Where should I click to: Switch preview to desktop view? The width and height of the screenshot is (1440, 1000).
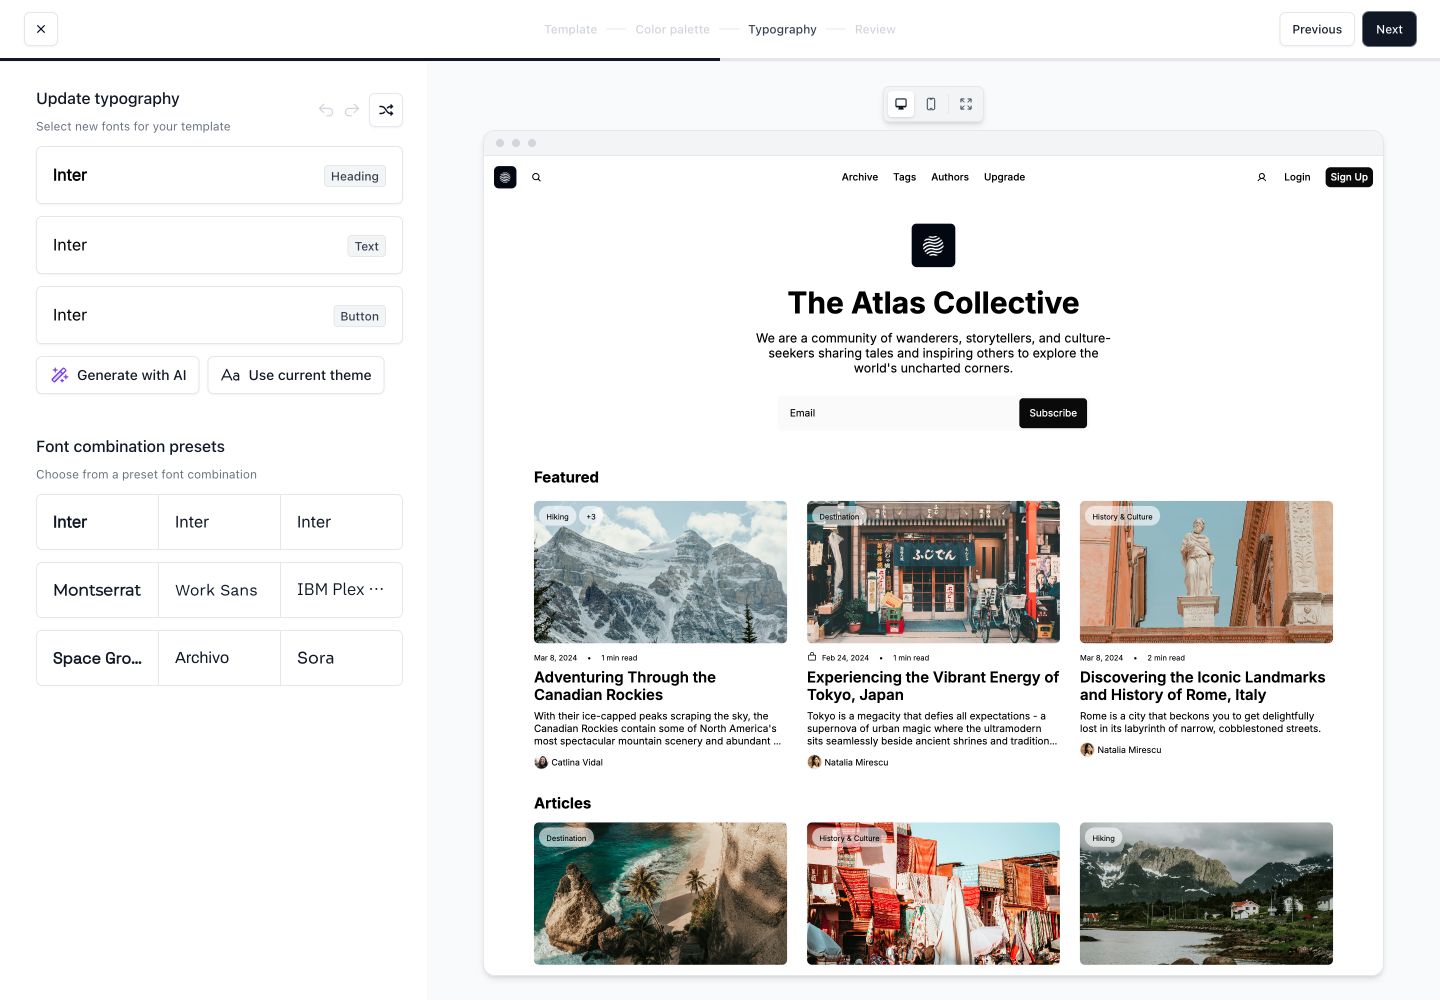(x=901, y=104)
